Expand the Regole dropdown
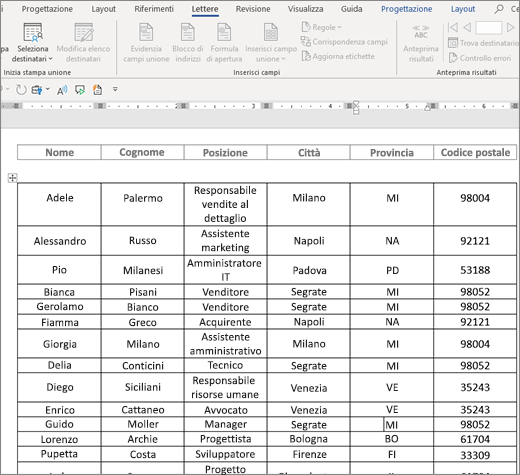The height and width of the screenshot is (475, 520). (322, 27)
